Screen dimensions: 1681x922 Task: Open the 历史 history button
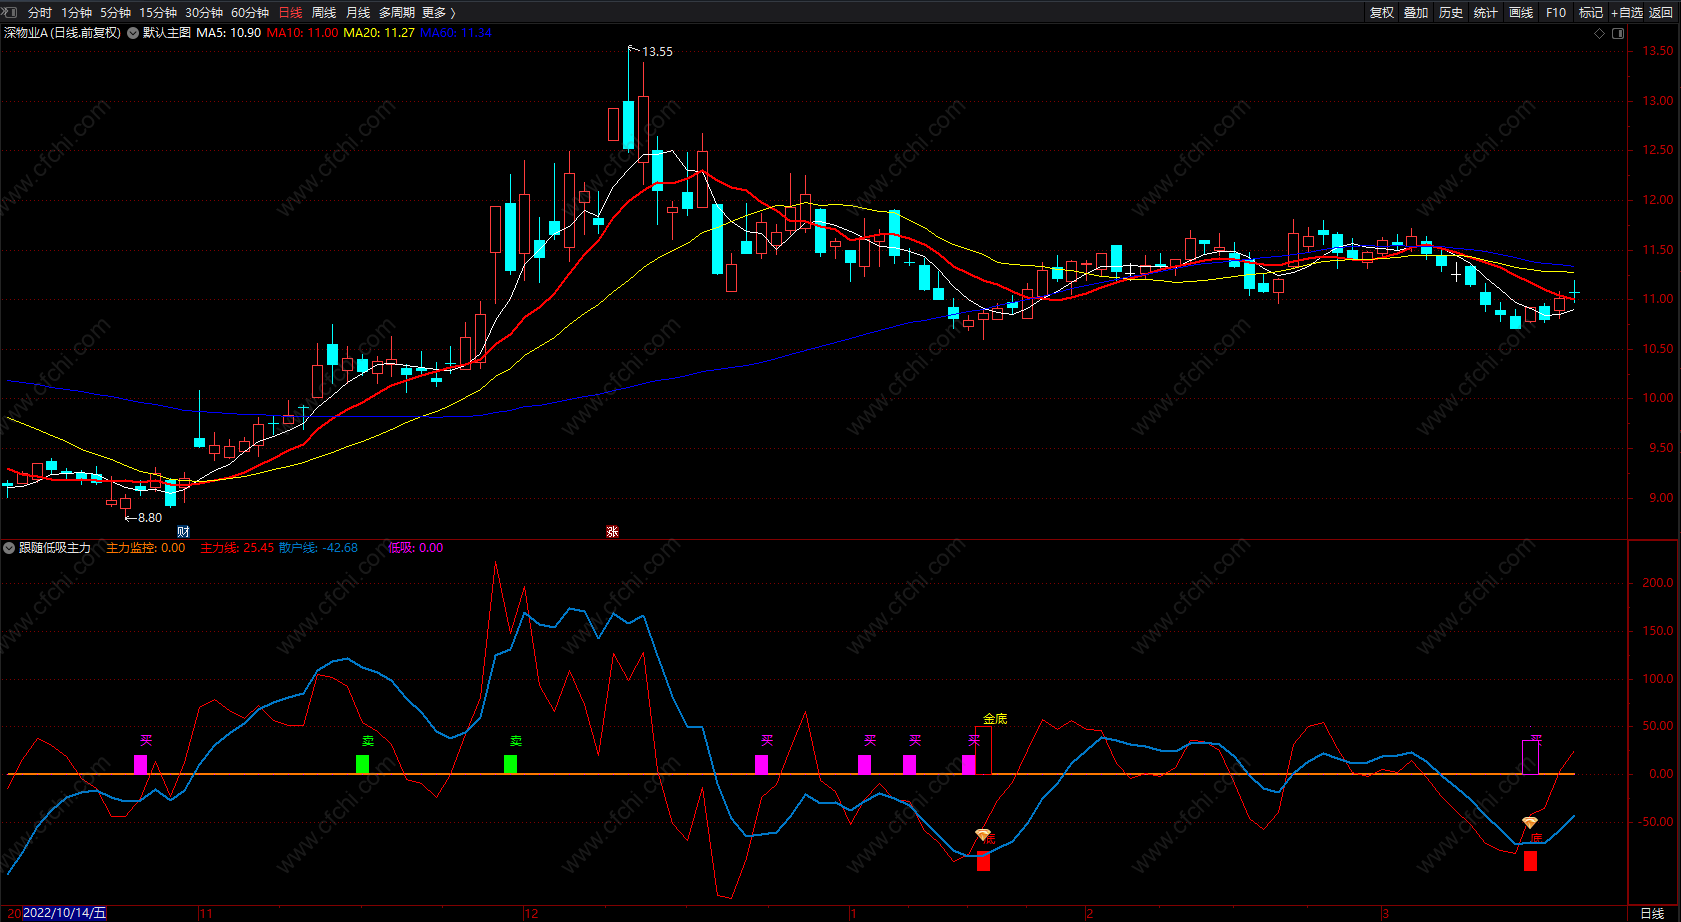1451,13
